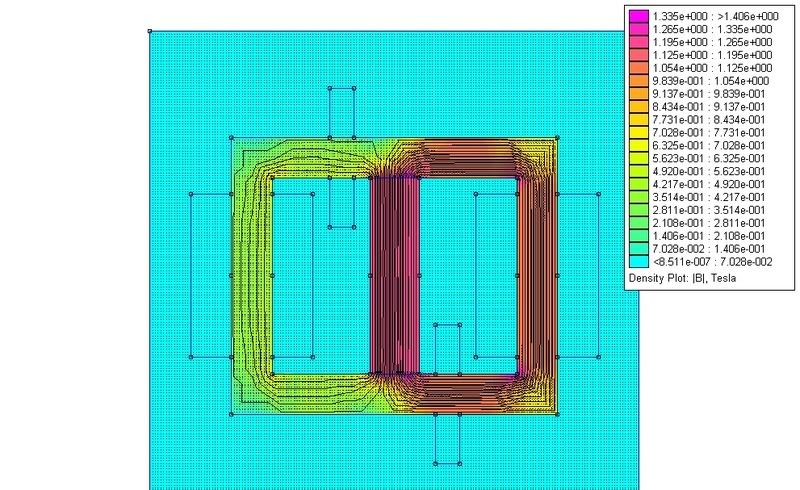
Task: Click the cyan <8.511e-007 legend swatch
Action: (x=638, y=262)
